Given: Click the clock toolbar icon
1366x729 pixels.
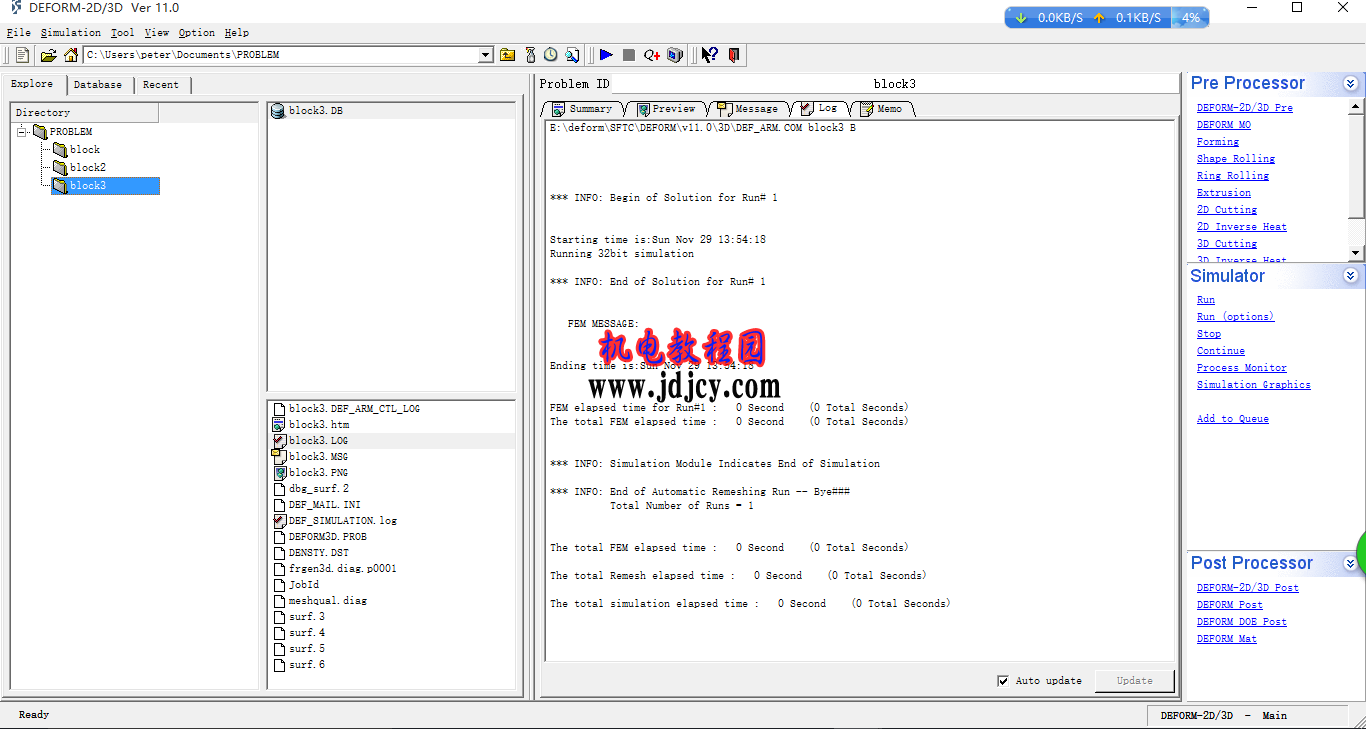Looking at the screenshot, I should (x=551, y=55).
